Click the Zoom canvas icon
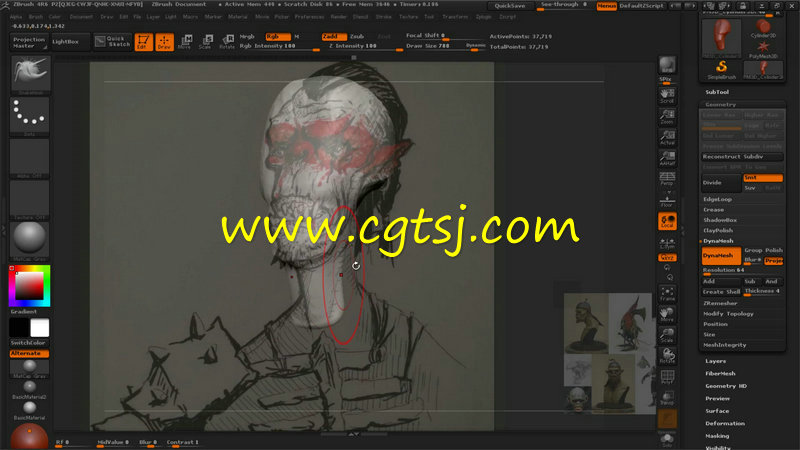 tap(667, 117)
